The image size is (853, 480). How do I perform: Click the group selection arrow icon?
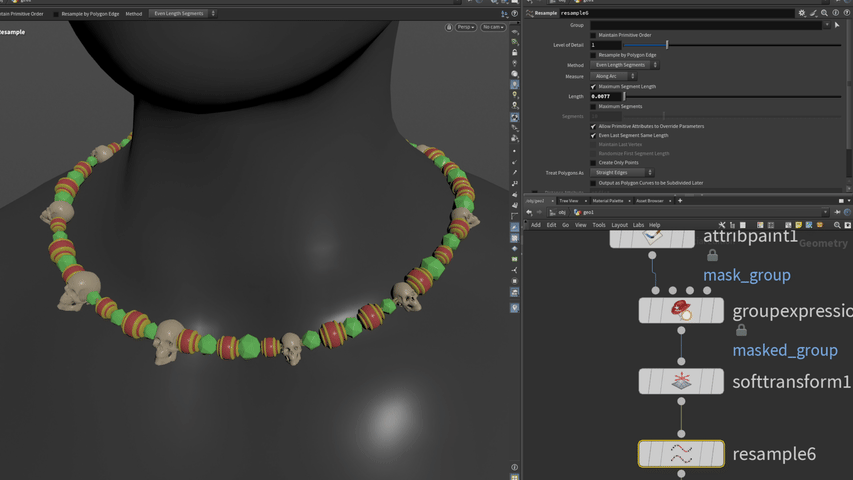pyautogui.click(x=837, y=25)
